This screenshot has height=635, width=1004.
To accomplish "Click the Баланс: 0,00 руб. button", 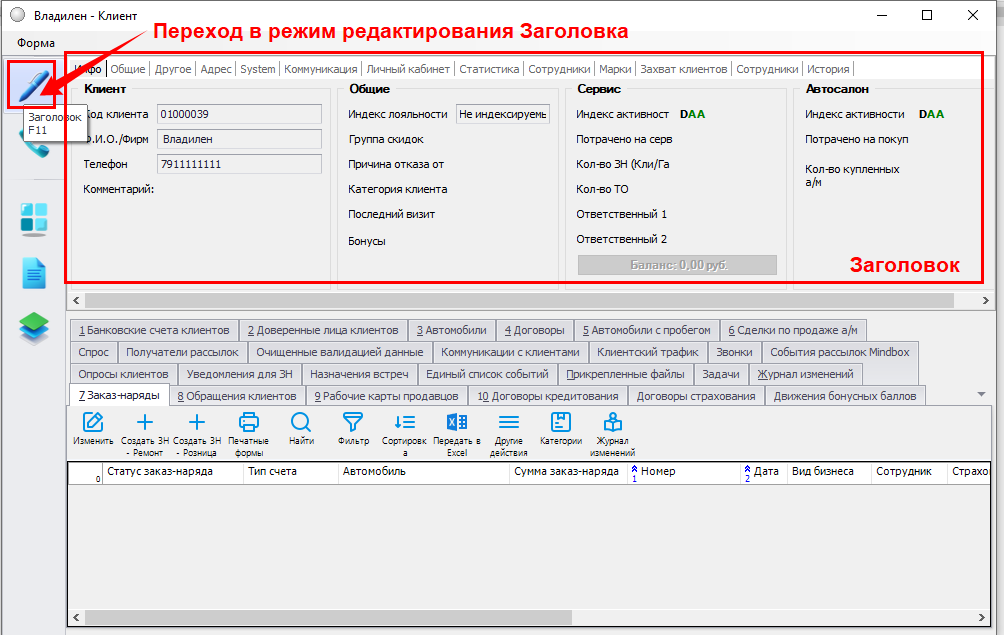I will (677, 265).
